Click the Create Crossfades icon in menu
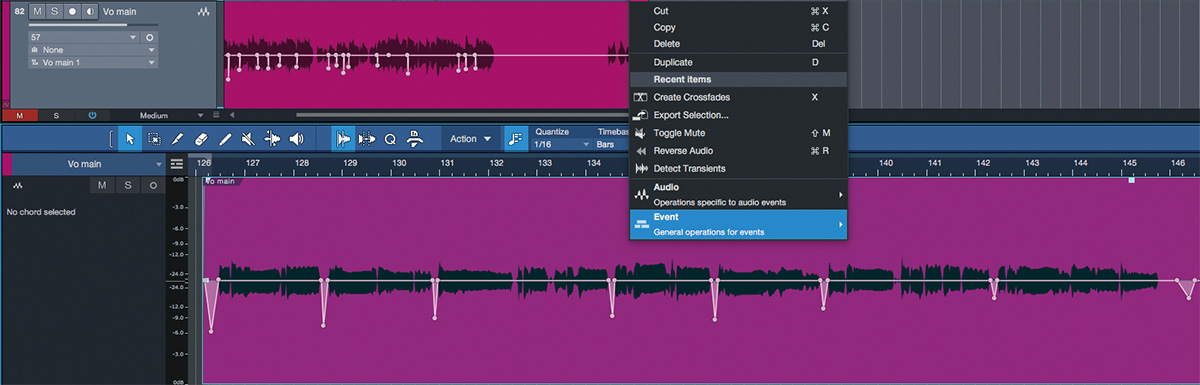This screenshot has width=1200, height=385. (x=641, y=97)
